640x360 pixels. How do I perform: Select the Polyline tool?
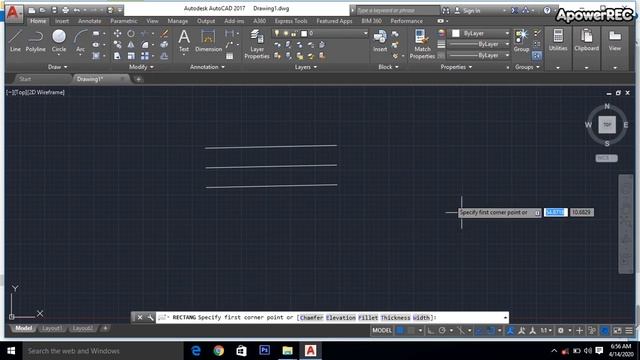36,41
